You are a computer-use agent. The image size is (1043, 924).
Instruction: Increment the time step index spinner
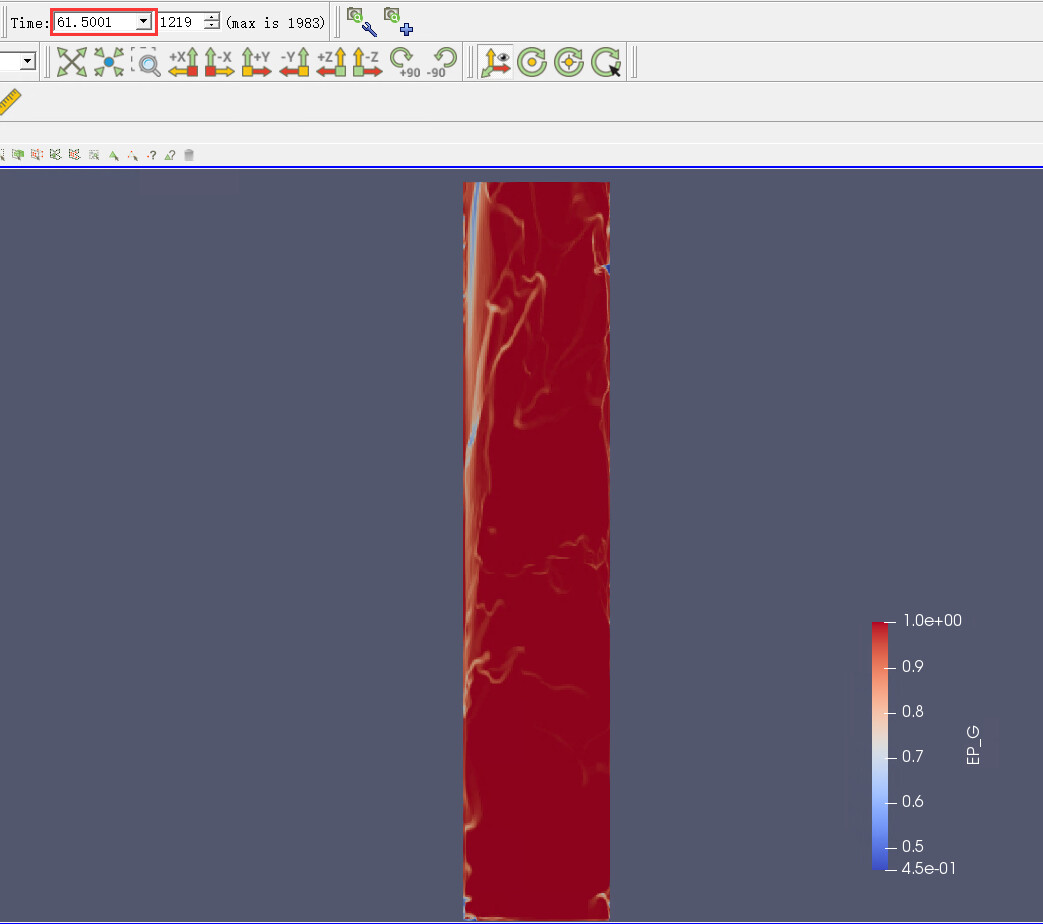211,17
